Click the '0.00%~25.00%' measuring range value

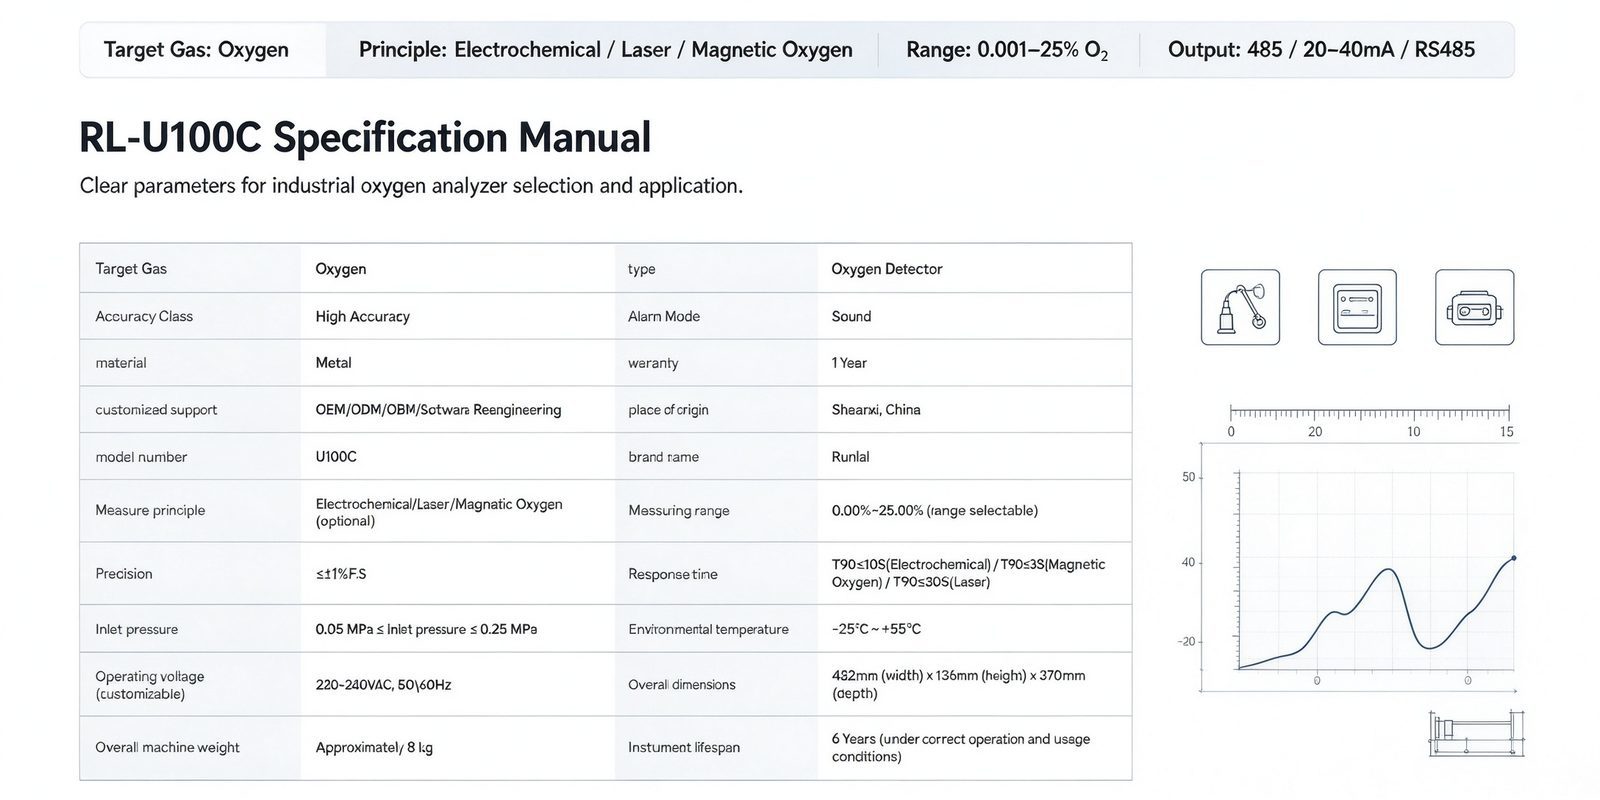pyautogui.click(x=935, y=510)
